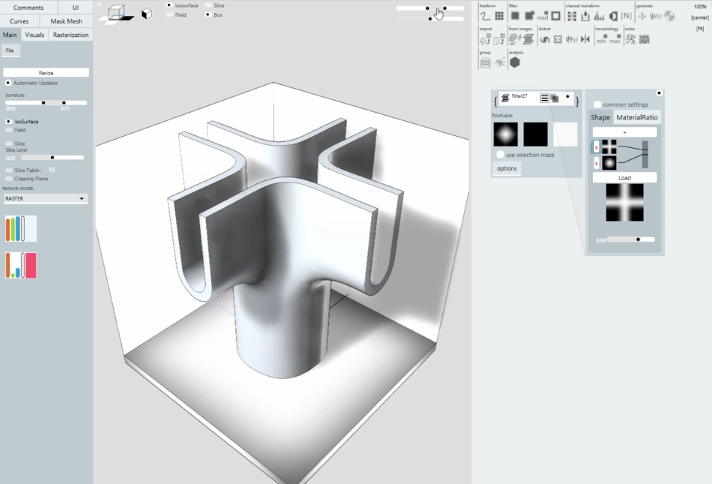Switch to the Visuals tab
Image resolution: width=712 pixels, height=484 pixels.
(35, 35)
